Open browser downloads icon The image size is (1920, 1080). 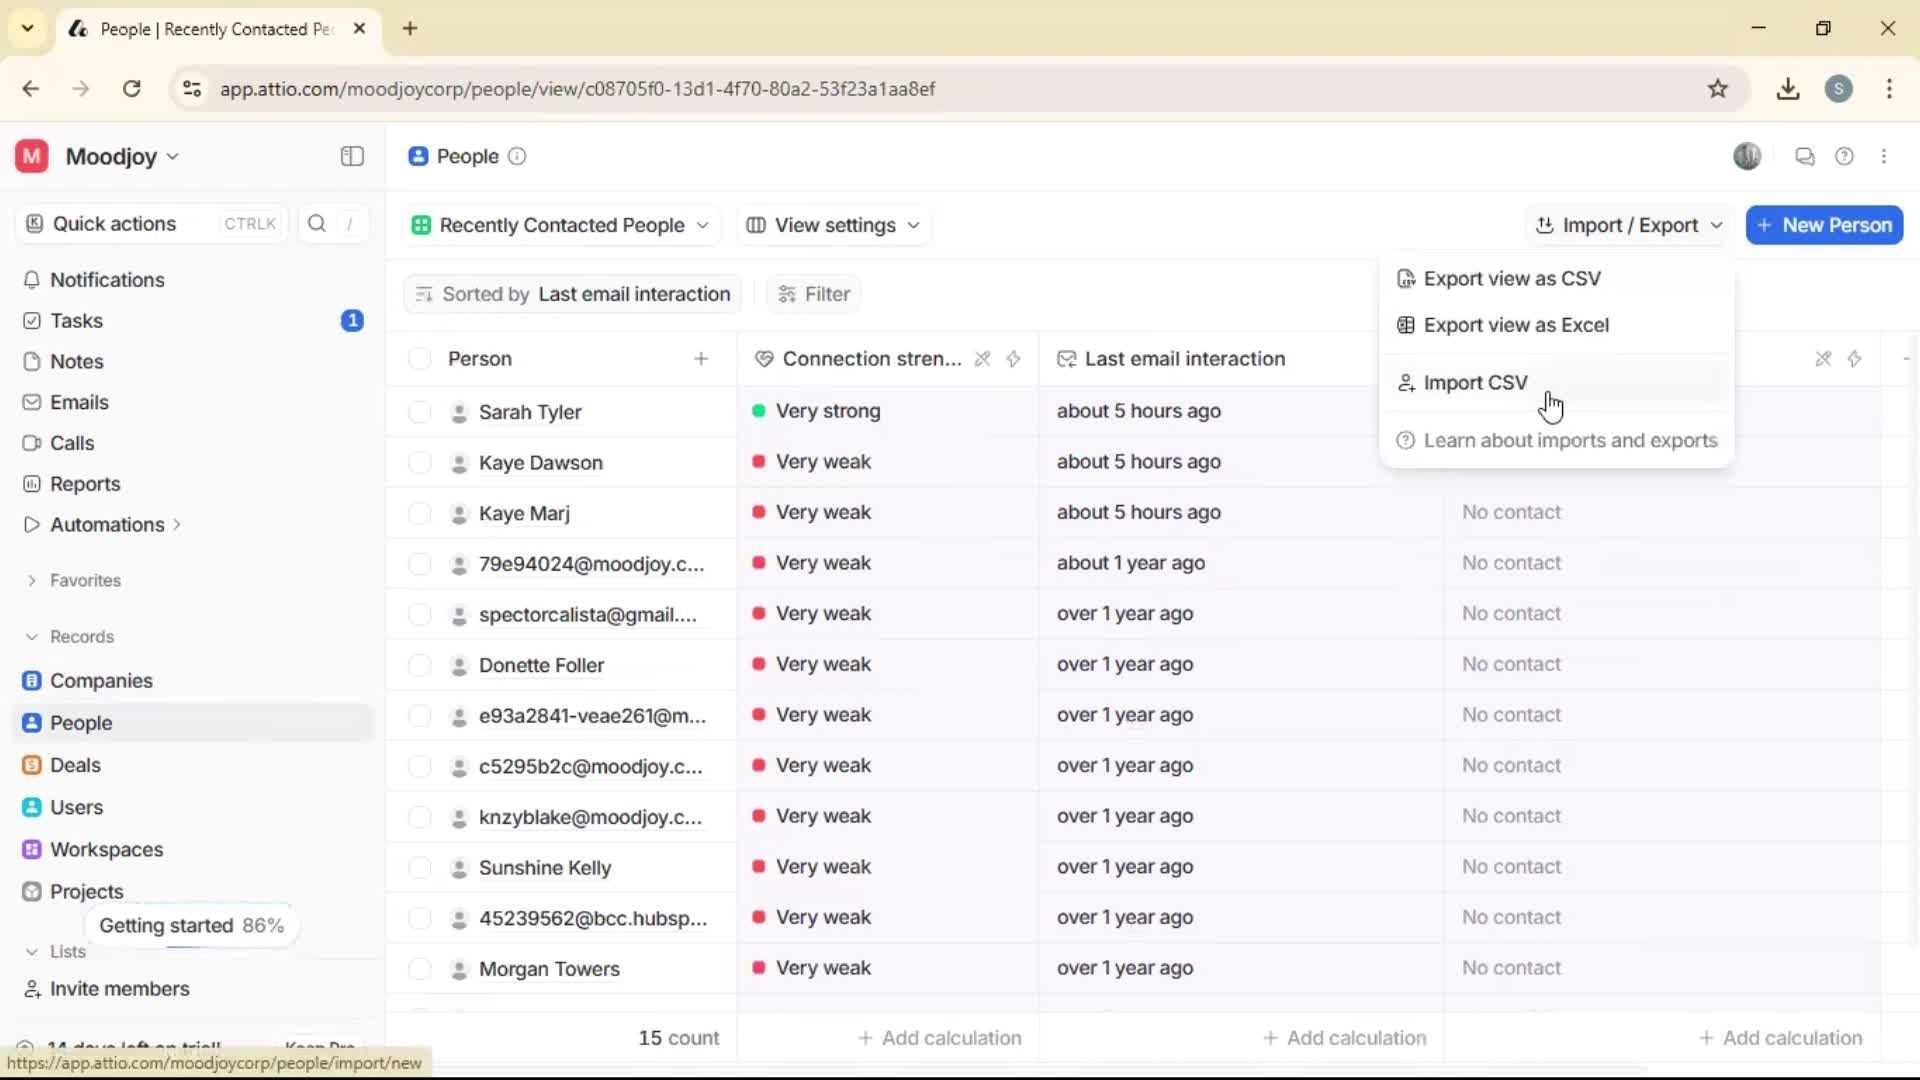click(1788, 89)
